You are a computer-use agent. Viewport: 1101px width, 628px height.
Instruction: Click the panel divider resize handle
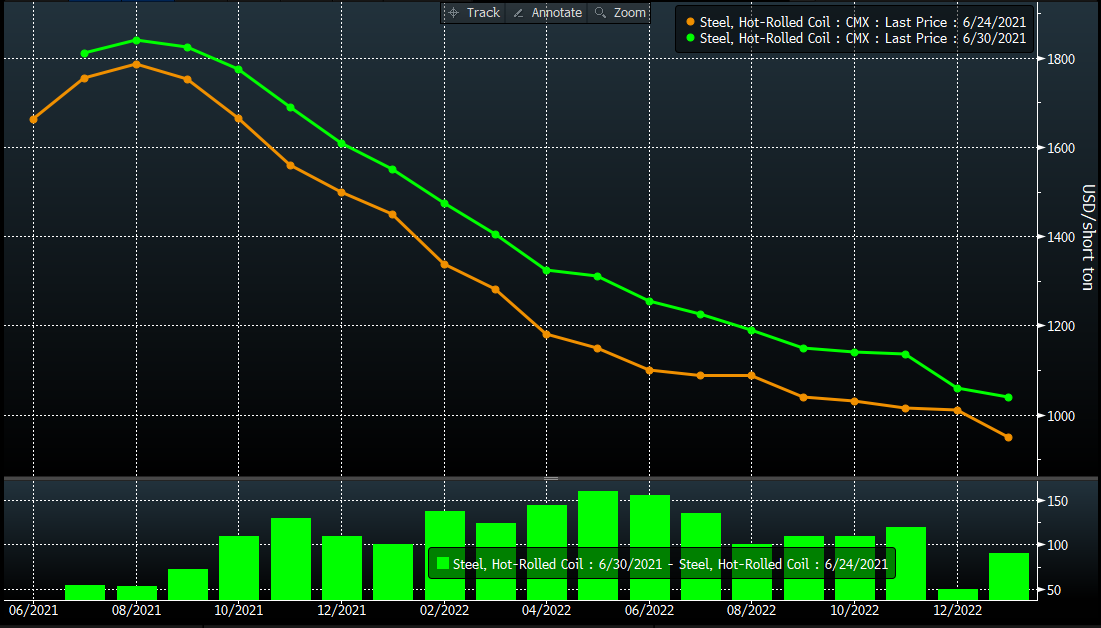pos(550,479)
